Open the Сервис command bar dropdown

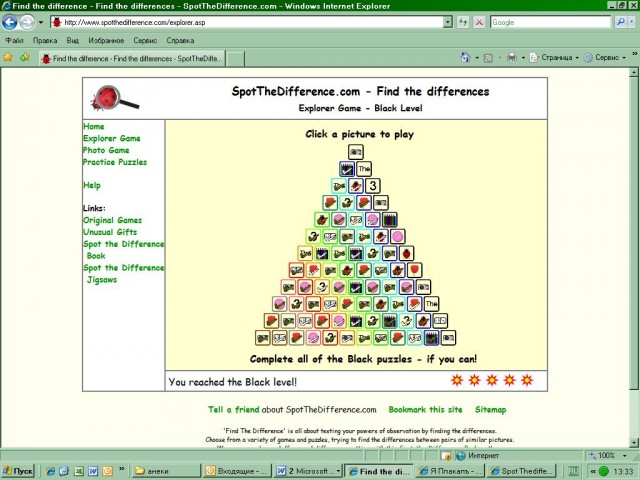click(x=605, y=58)
